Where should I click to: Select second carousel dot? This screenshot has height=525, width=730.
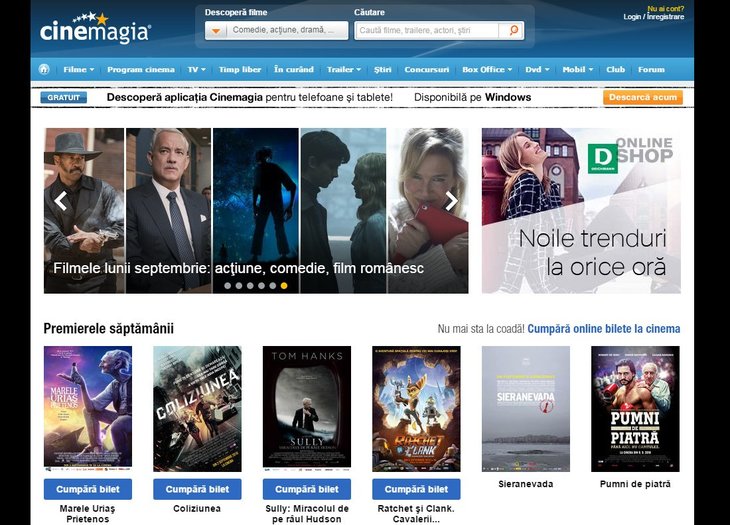tap(239, 286)
